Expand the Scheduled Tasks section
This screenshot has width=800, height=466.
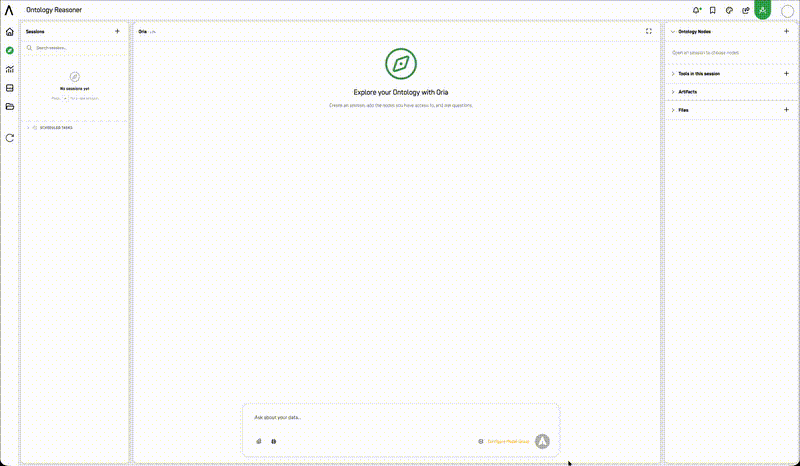coord(28,128)
